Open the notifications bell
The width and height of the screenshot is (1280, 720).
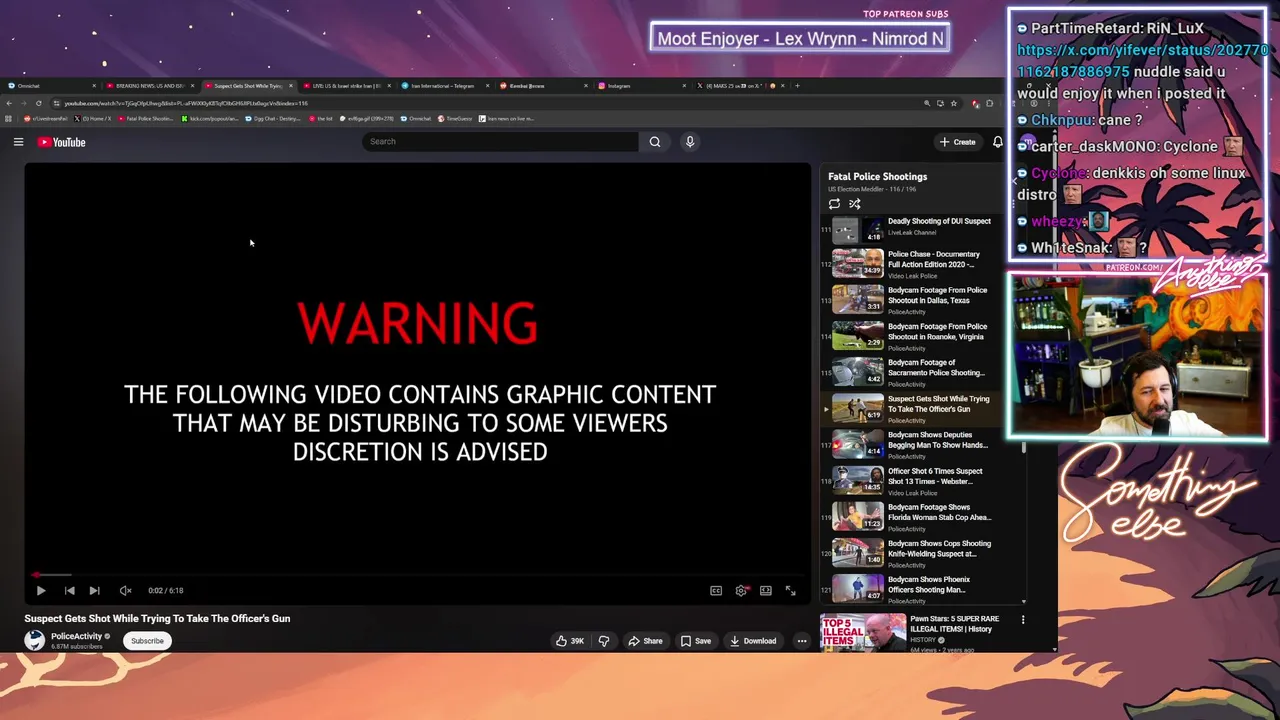[997, 142]
